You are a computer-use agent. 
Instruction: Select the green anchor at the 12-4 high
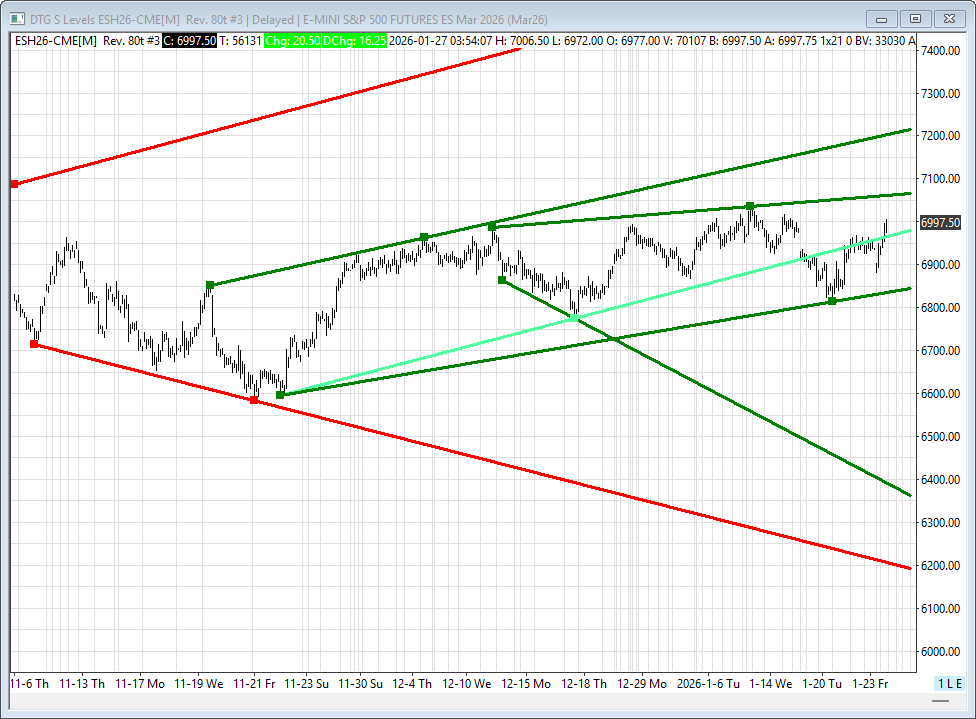(424, 237)
